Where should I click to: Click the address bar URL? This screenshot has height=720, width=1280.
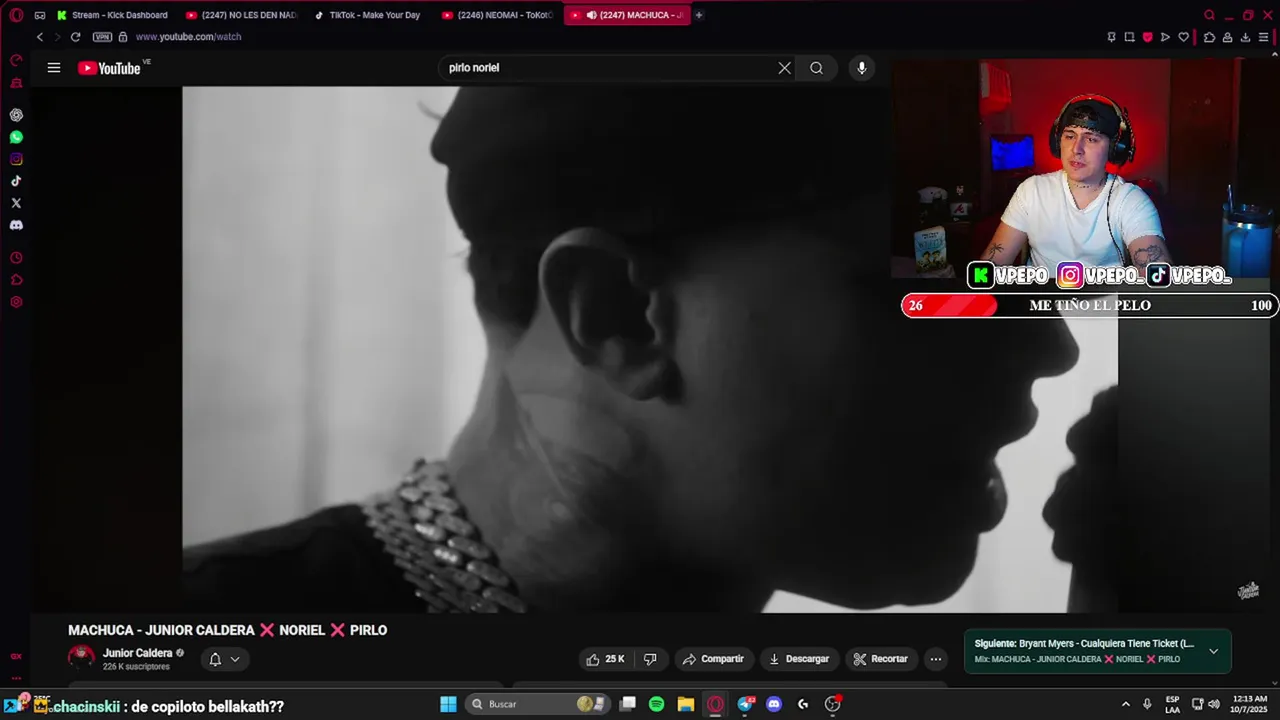coord(188,37)
